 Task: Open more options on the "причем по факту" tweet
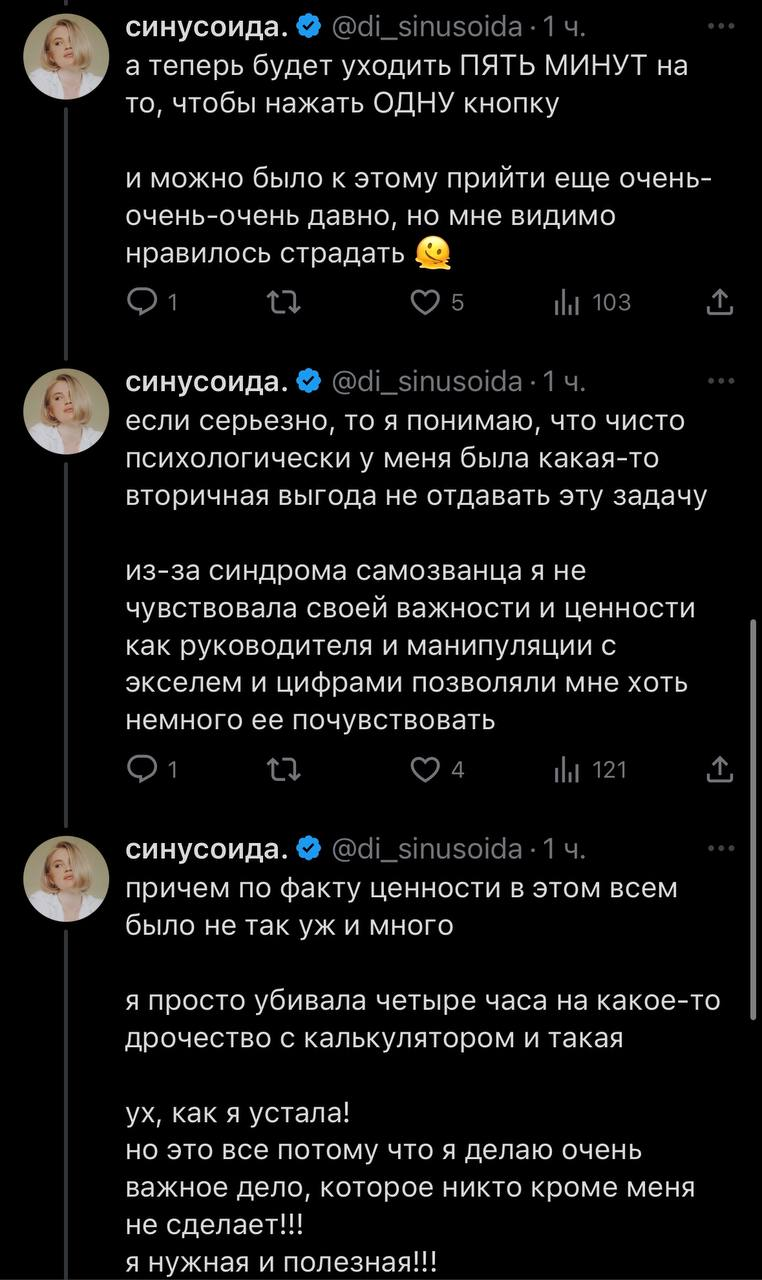pyautogui.click(x=720, y=848)
